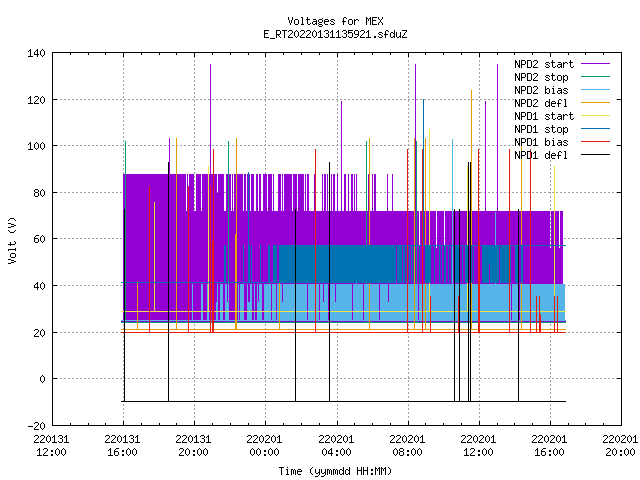The image size is (640, 480).
Task: Click the '220201 12:00' x-axis tick label
Action: pyautogui.click(x=478, y=446)
